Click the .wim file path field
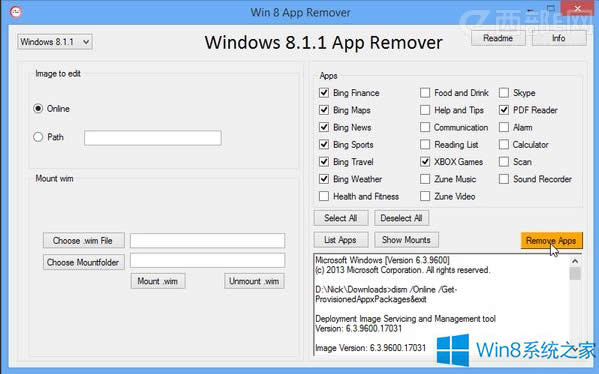Image resolution: width=599 pixels, height=374 pixels. pos(207,241)
